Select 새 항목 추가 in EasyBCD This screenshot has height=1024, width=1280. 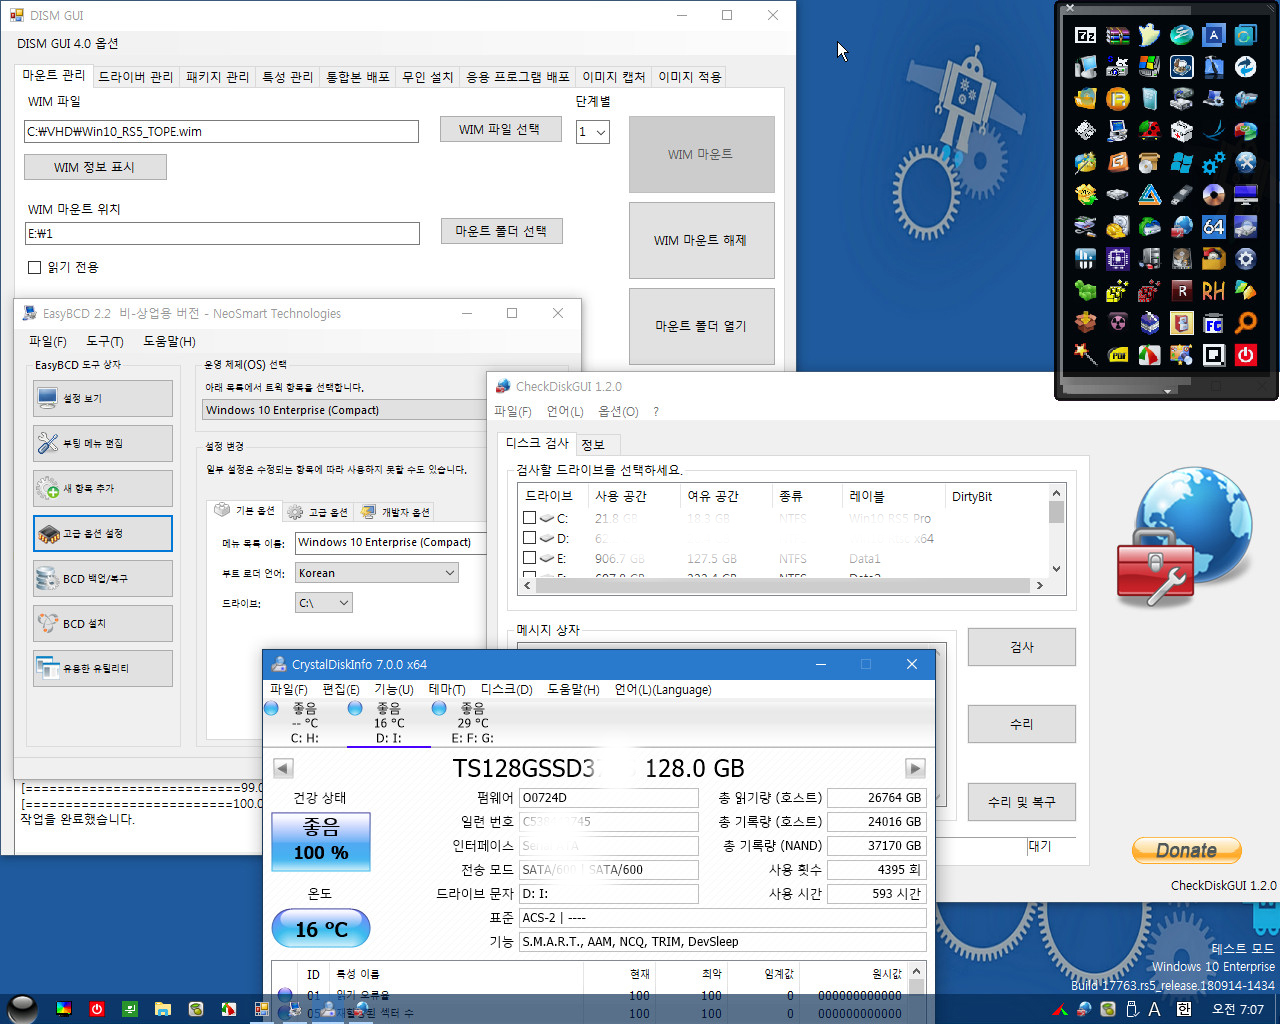coord(103,488)
